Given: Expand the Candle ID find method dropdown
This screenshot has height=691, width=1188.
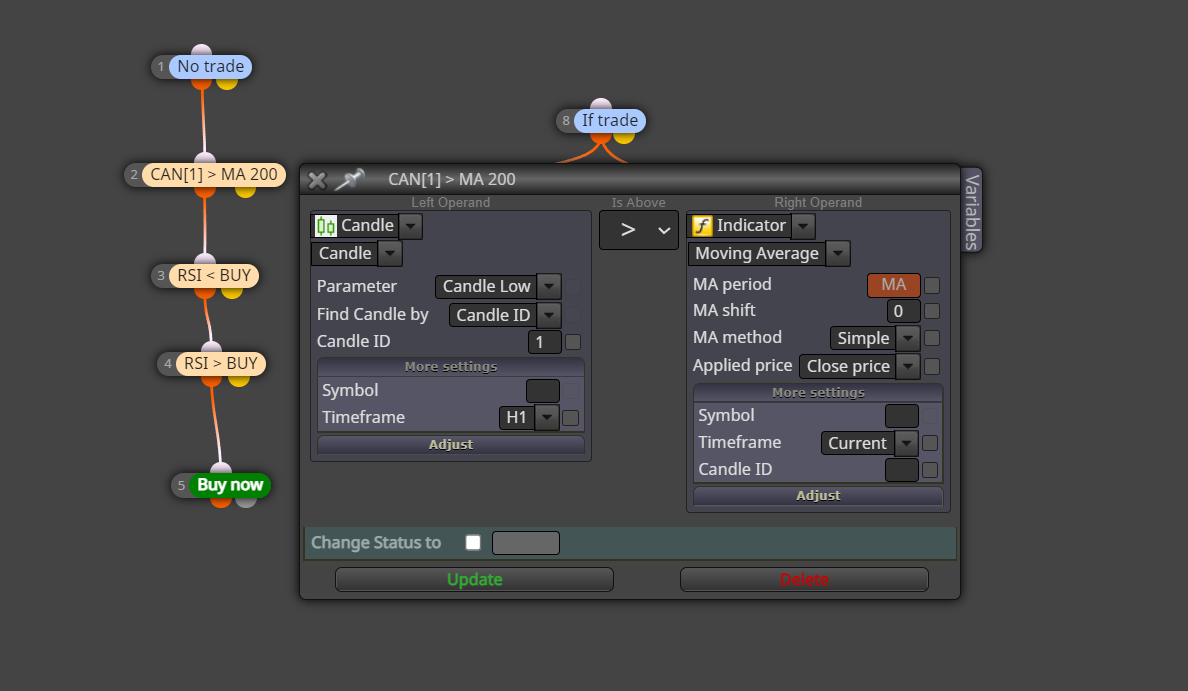Looking at the screenshot, I should (x=549, y=315).
